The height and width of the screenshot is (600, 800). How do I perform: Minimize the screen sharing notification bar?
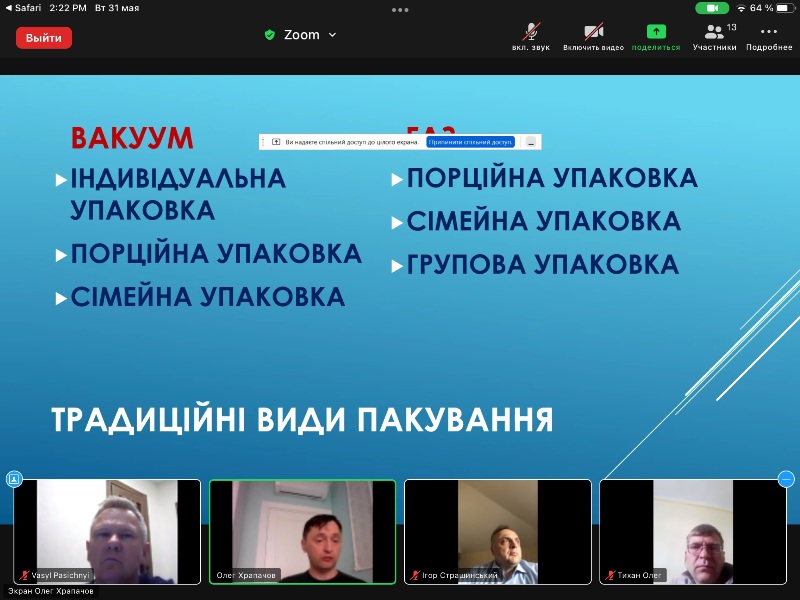(x=531, y=142)
